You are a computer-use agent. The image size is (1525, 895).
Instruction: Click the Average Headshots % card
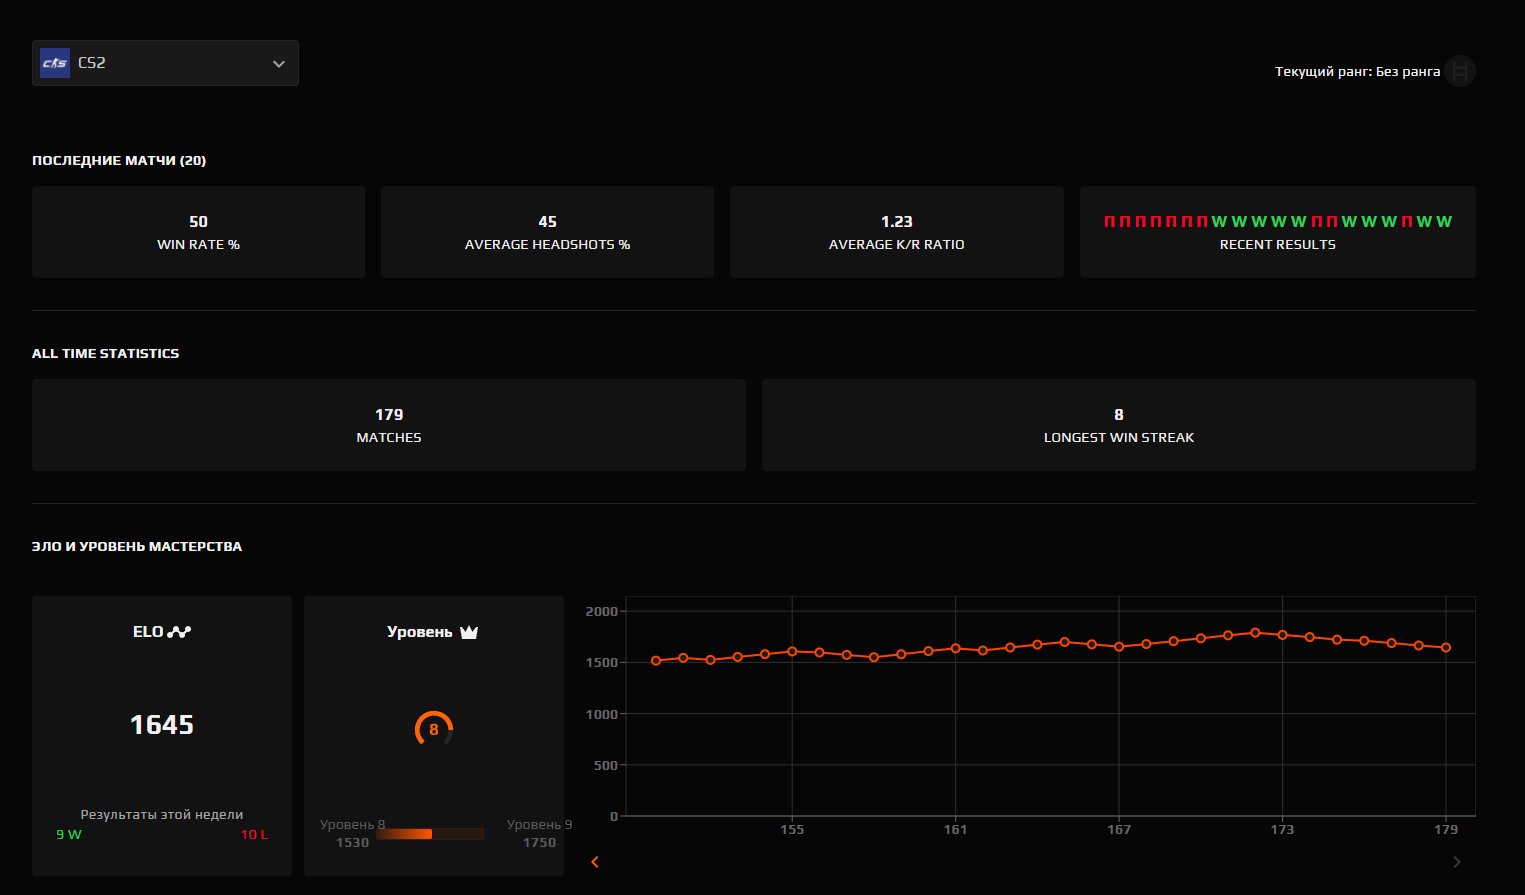547,232
